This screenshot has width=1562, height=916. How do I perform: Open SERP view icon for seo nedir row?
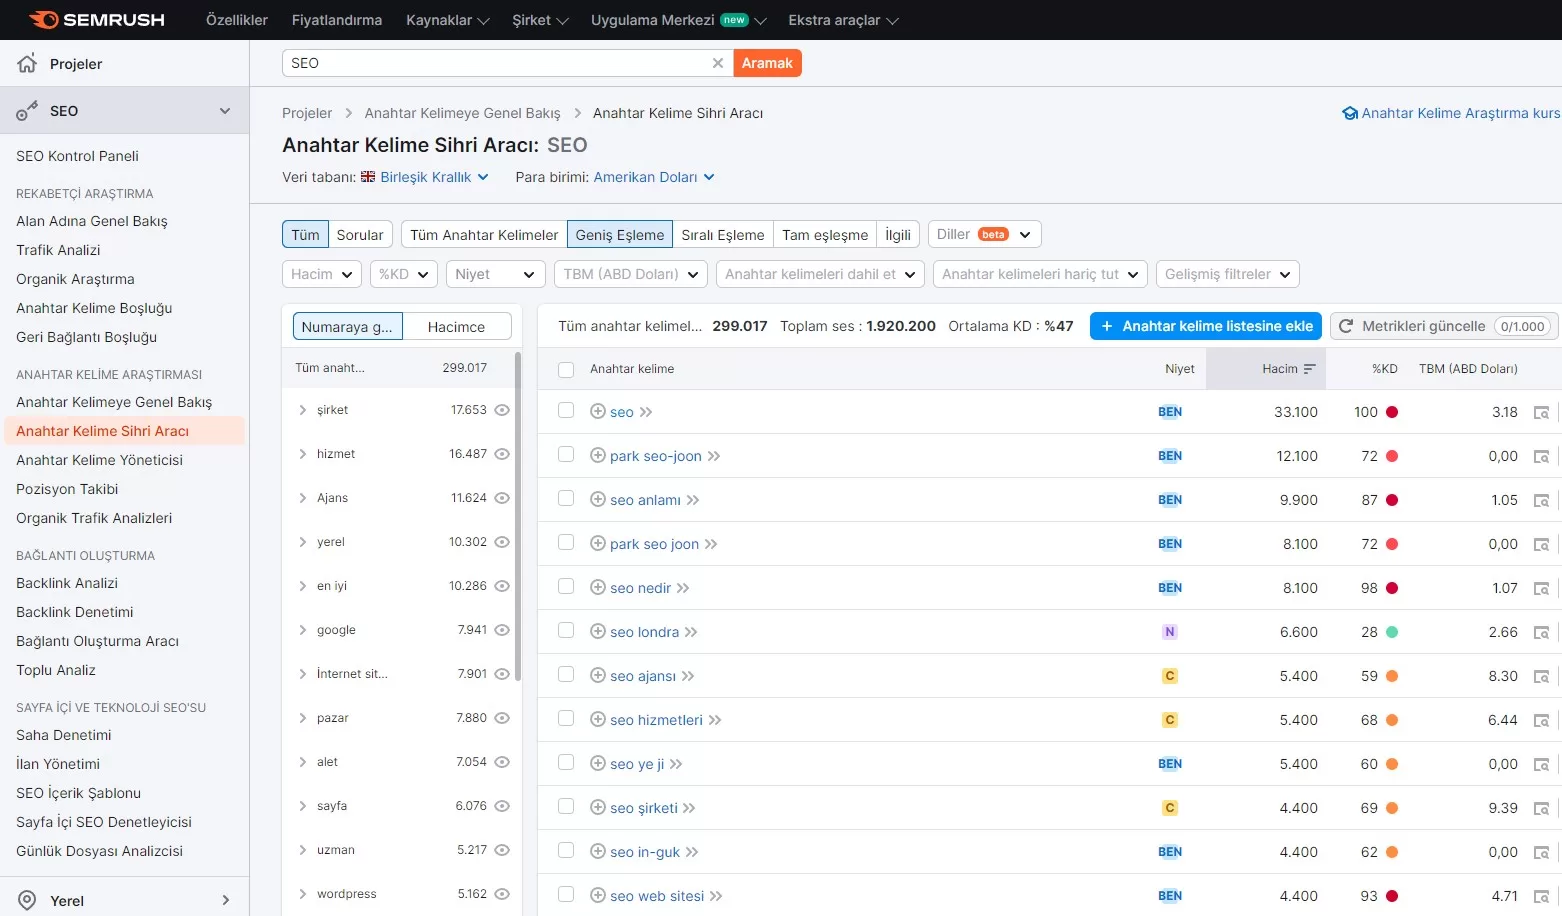tap(1541, 588)
